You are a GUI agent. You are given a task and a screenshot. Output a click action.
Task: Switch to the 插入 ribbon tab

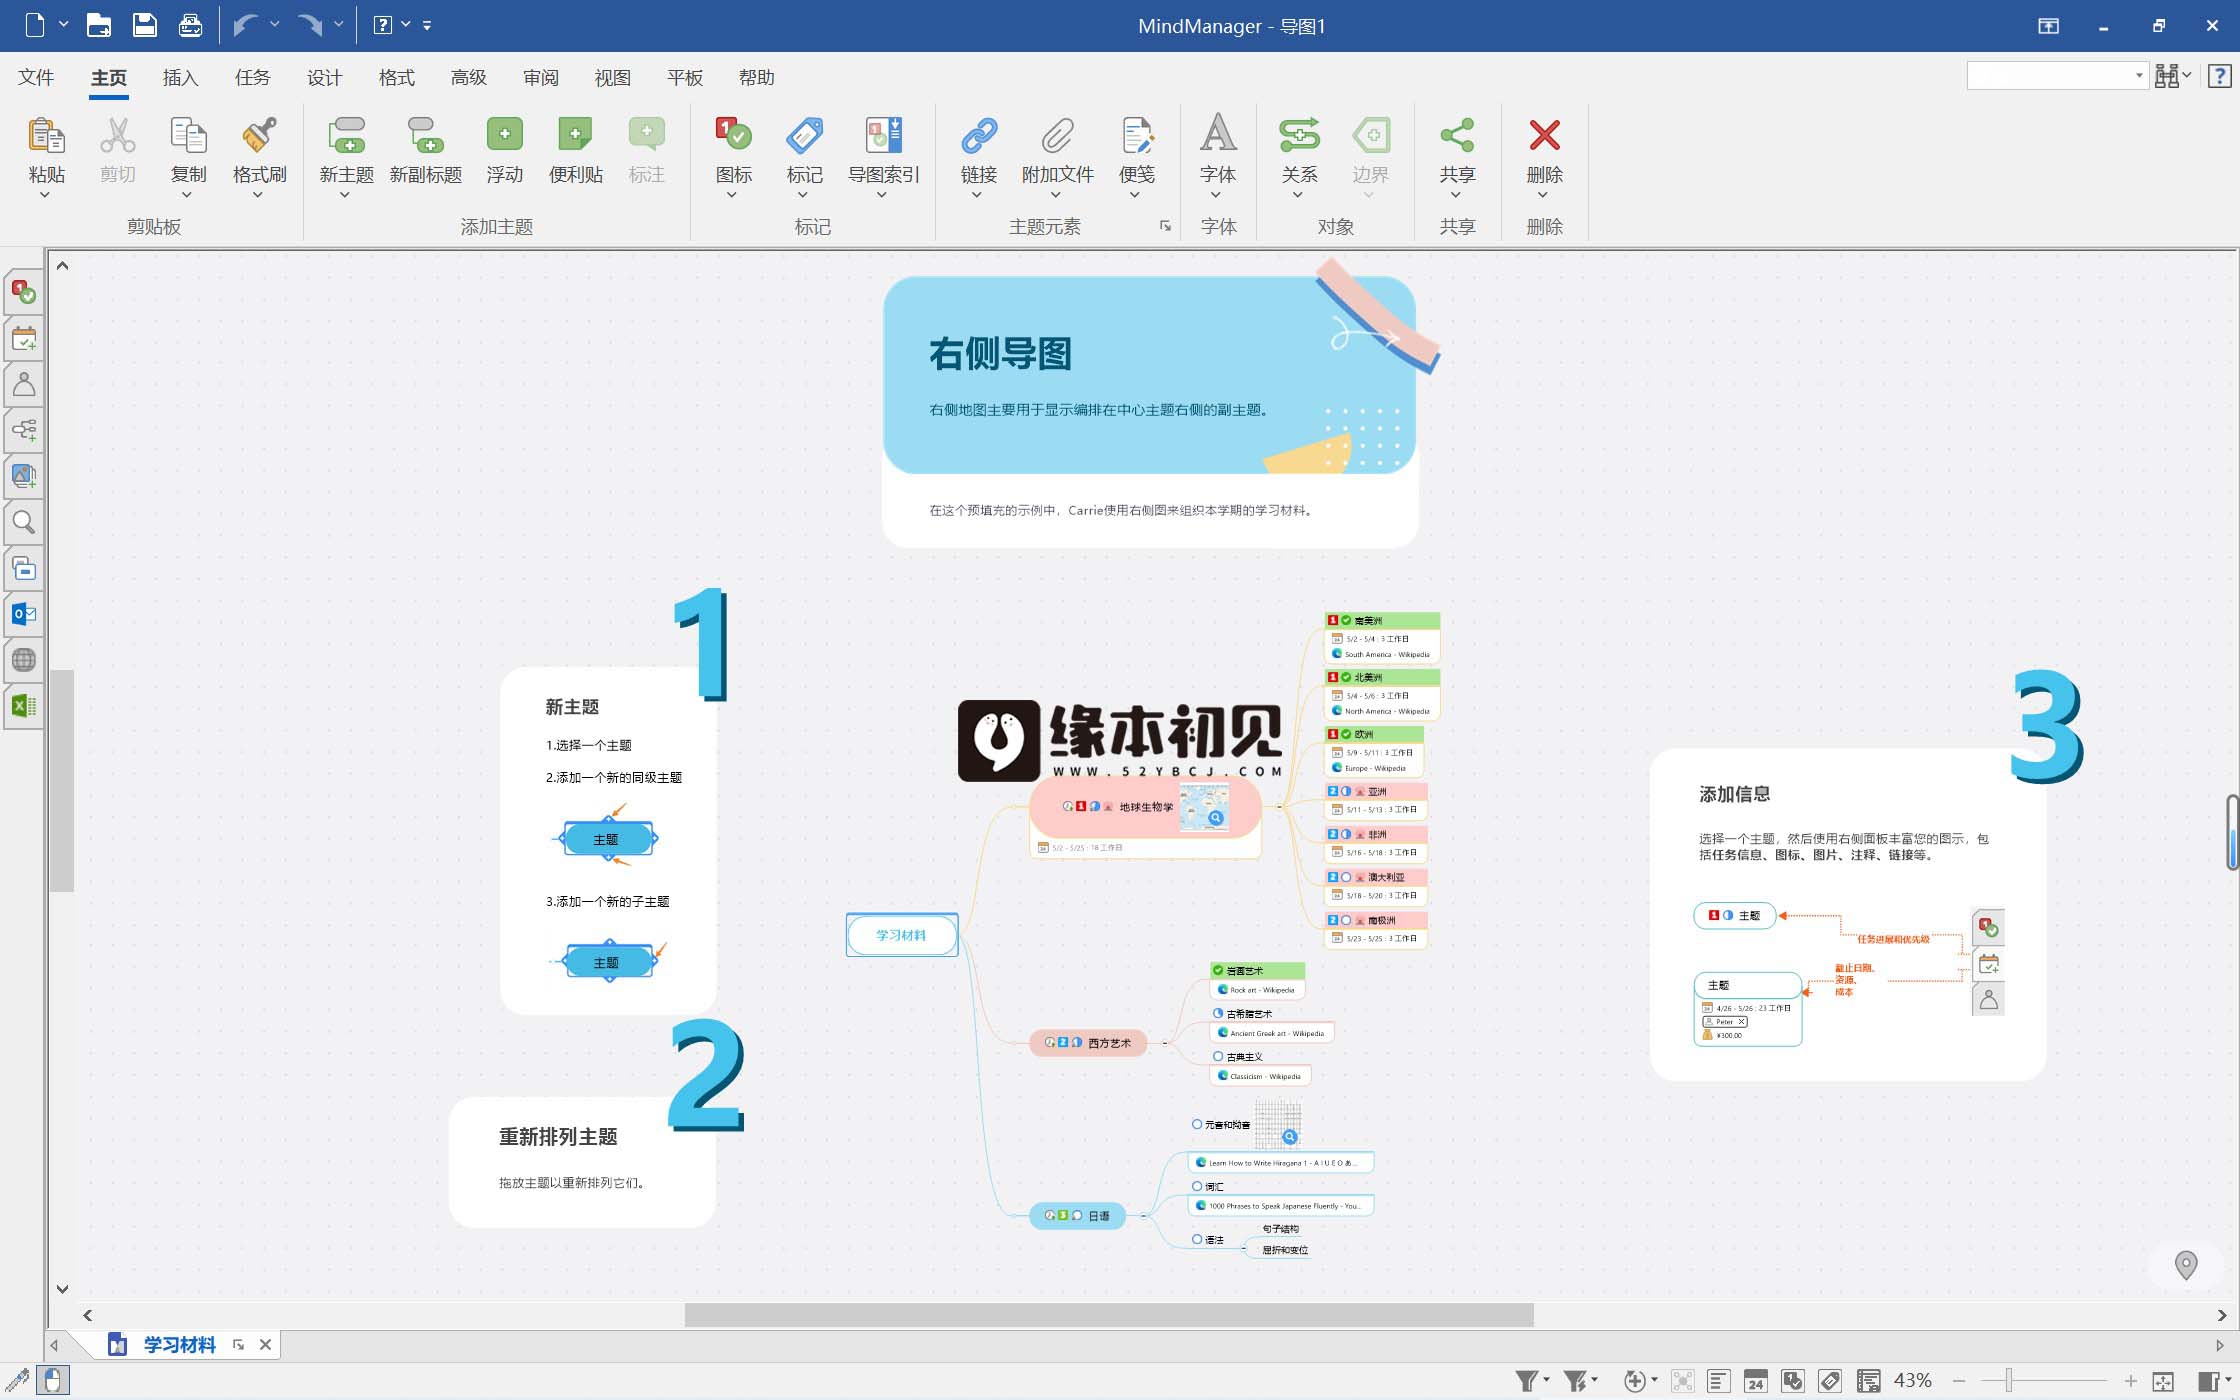tap(180, 77)
